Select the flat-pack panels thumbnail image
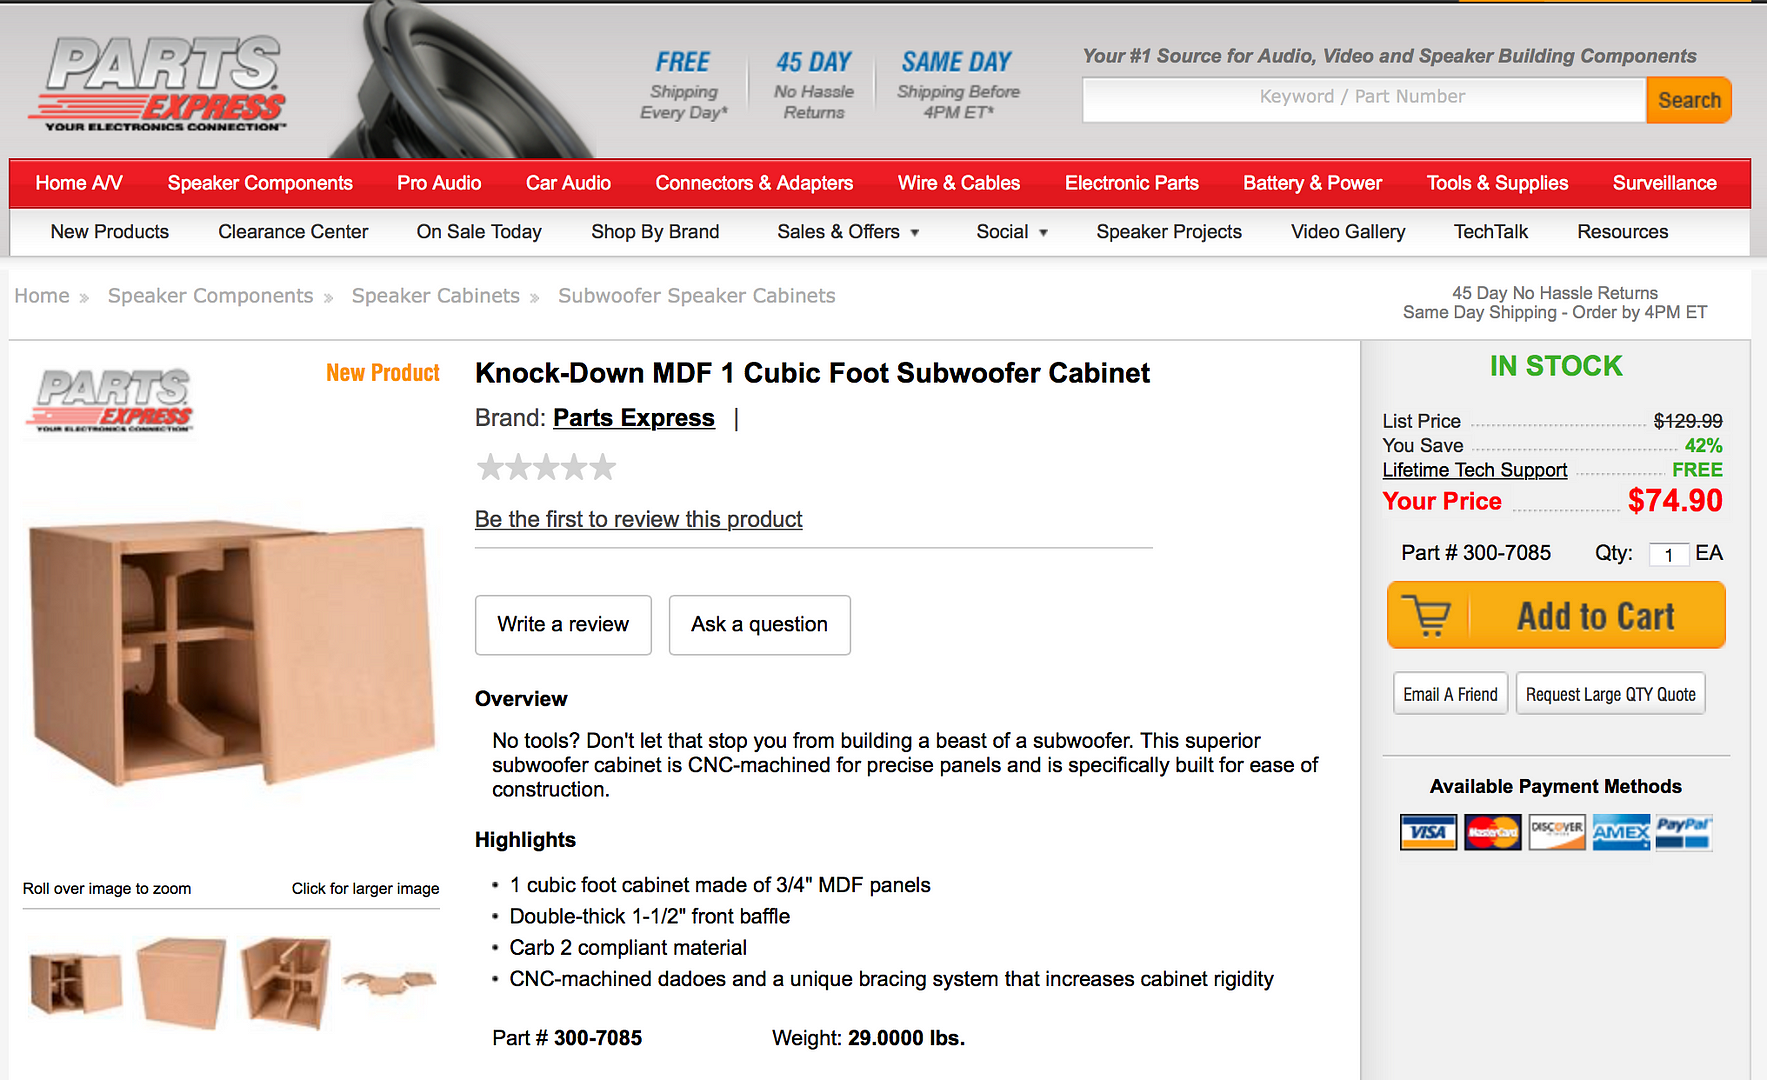Viewport: 1767px width, 1080px height. (390, 981)
